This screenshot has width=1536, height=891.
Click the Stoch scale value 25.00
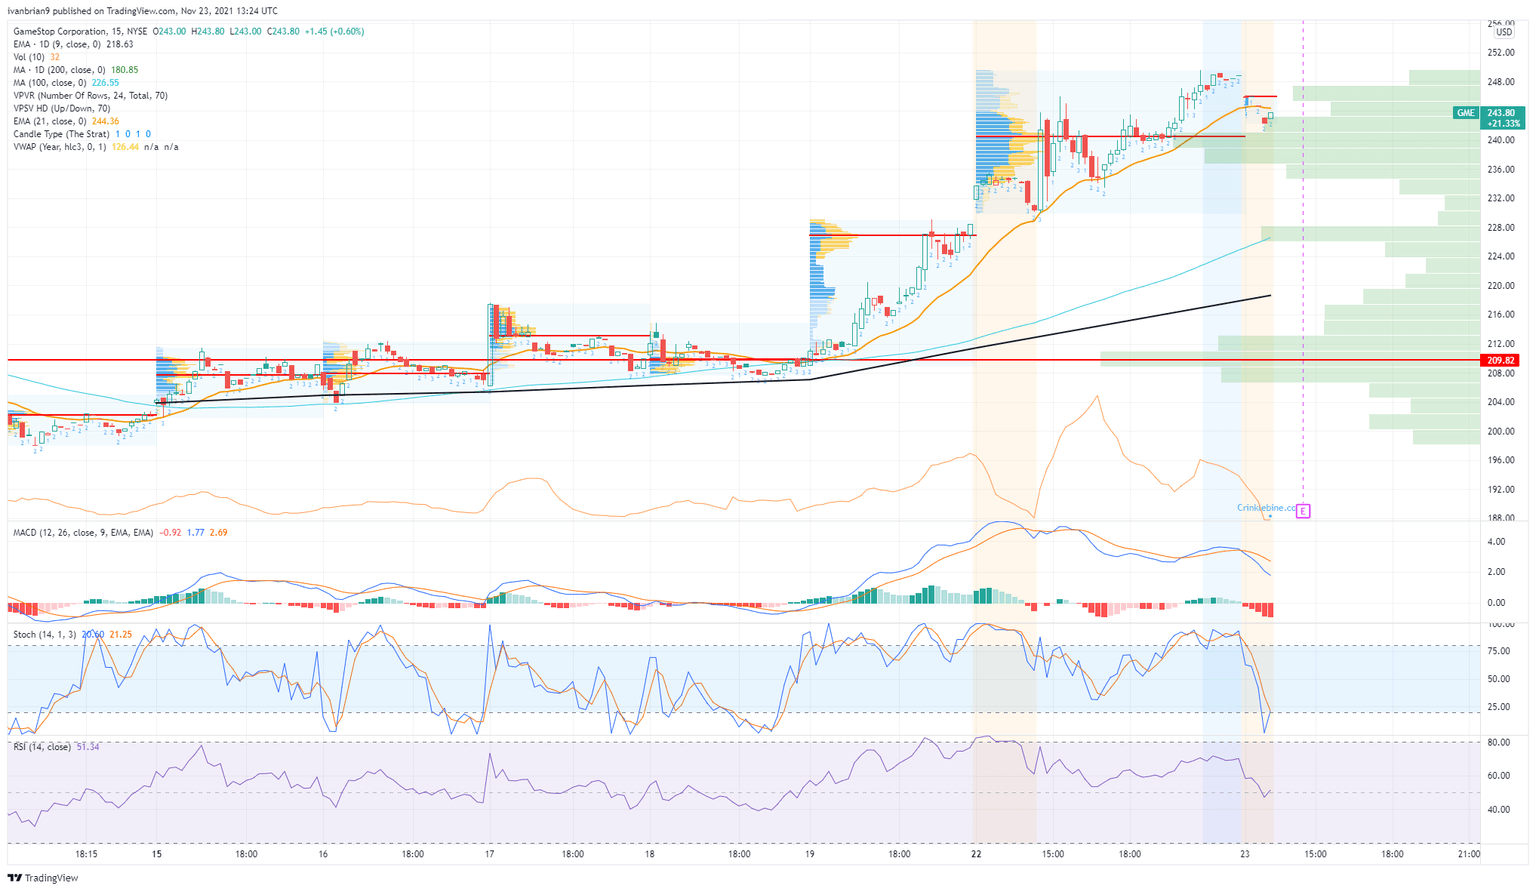[1499, 708]
